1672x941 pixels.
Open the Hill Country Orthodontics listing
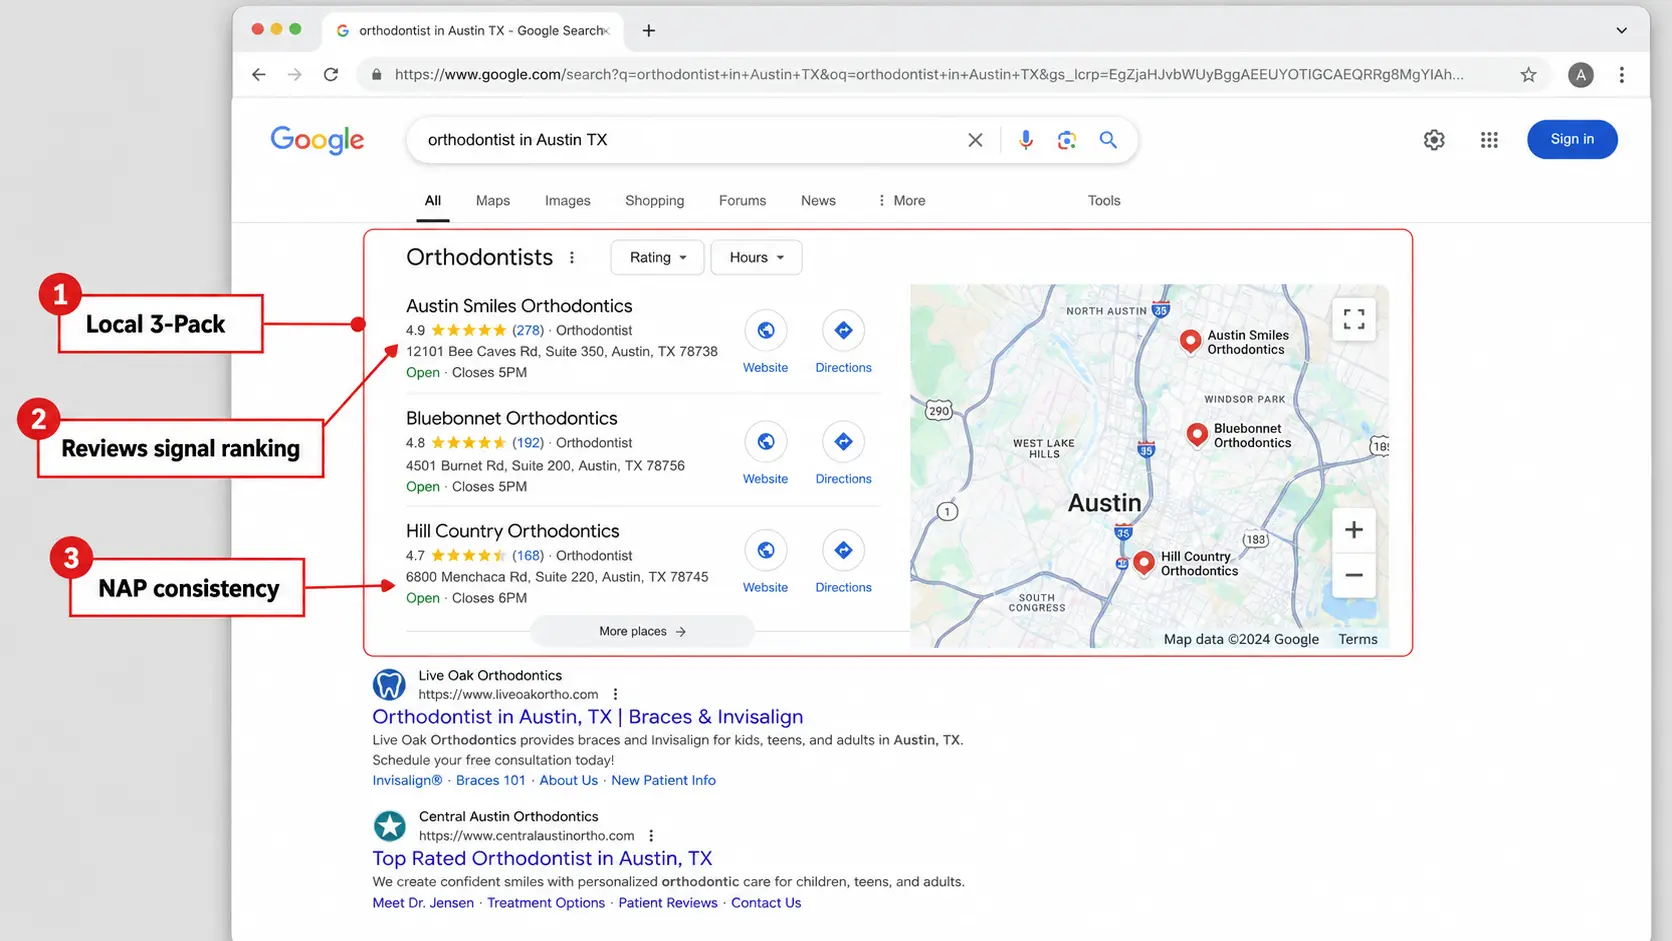[512, 531]
